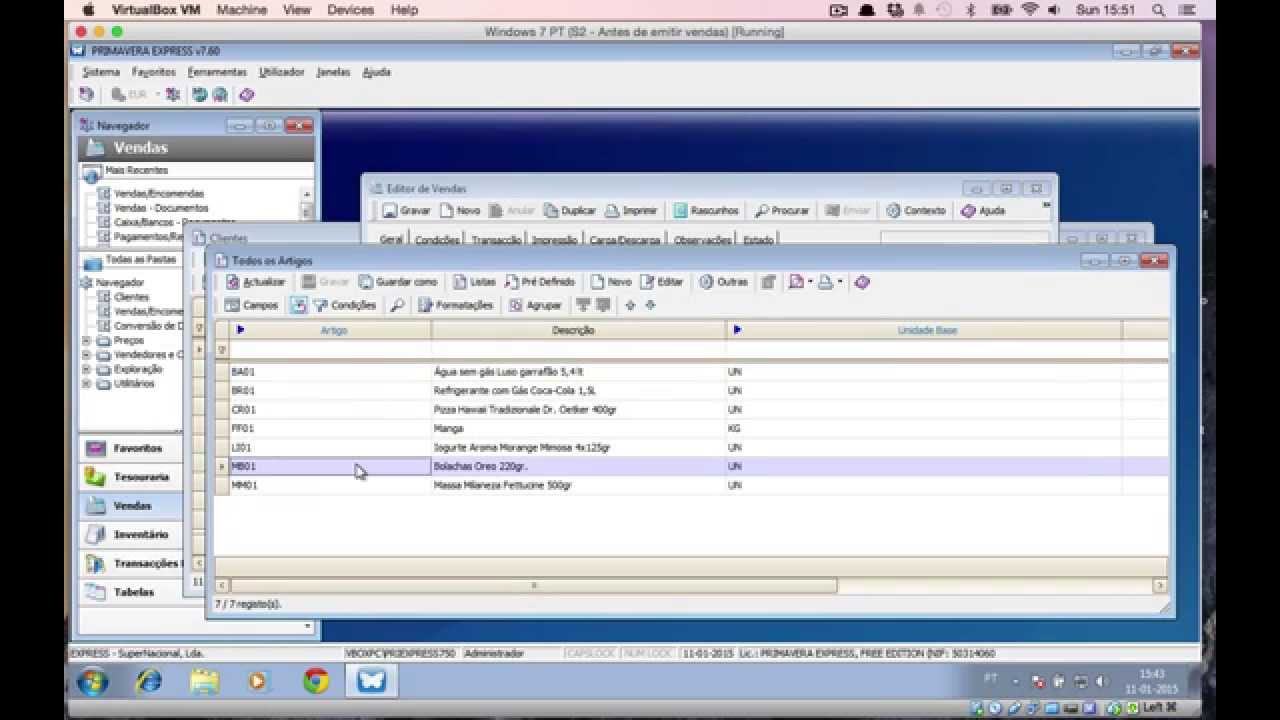This screenshot has height=720, width=1280.
Task: Open the dropdown at bottom of Navegador panel
Action: (x=307, y=626)
